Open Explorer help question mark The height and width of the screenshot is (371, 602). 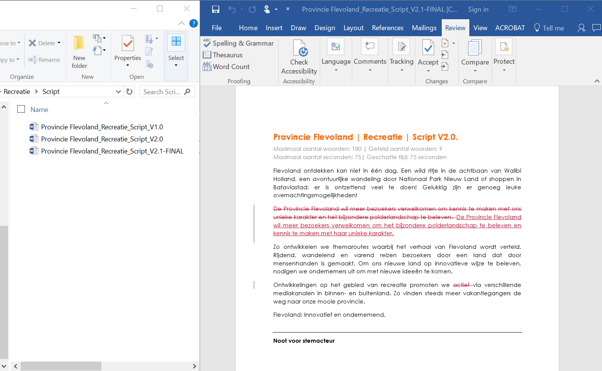coord(194,23)
